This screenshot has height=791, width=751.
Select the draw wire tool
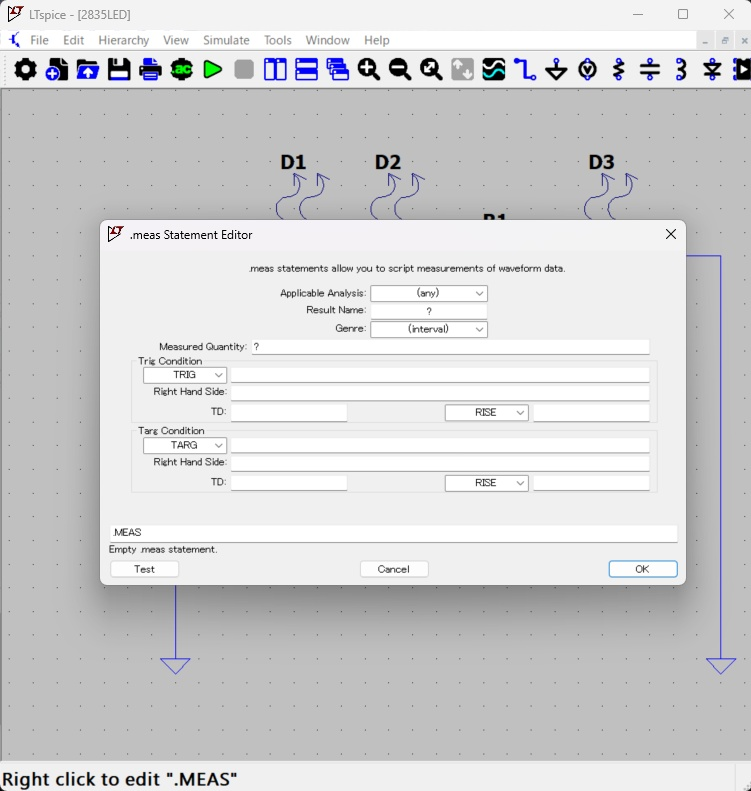(x=525, y=69)
